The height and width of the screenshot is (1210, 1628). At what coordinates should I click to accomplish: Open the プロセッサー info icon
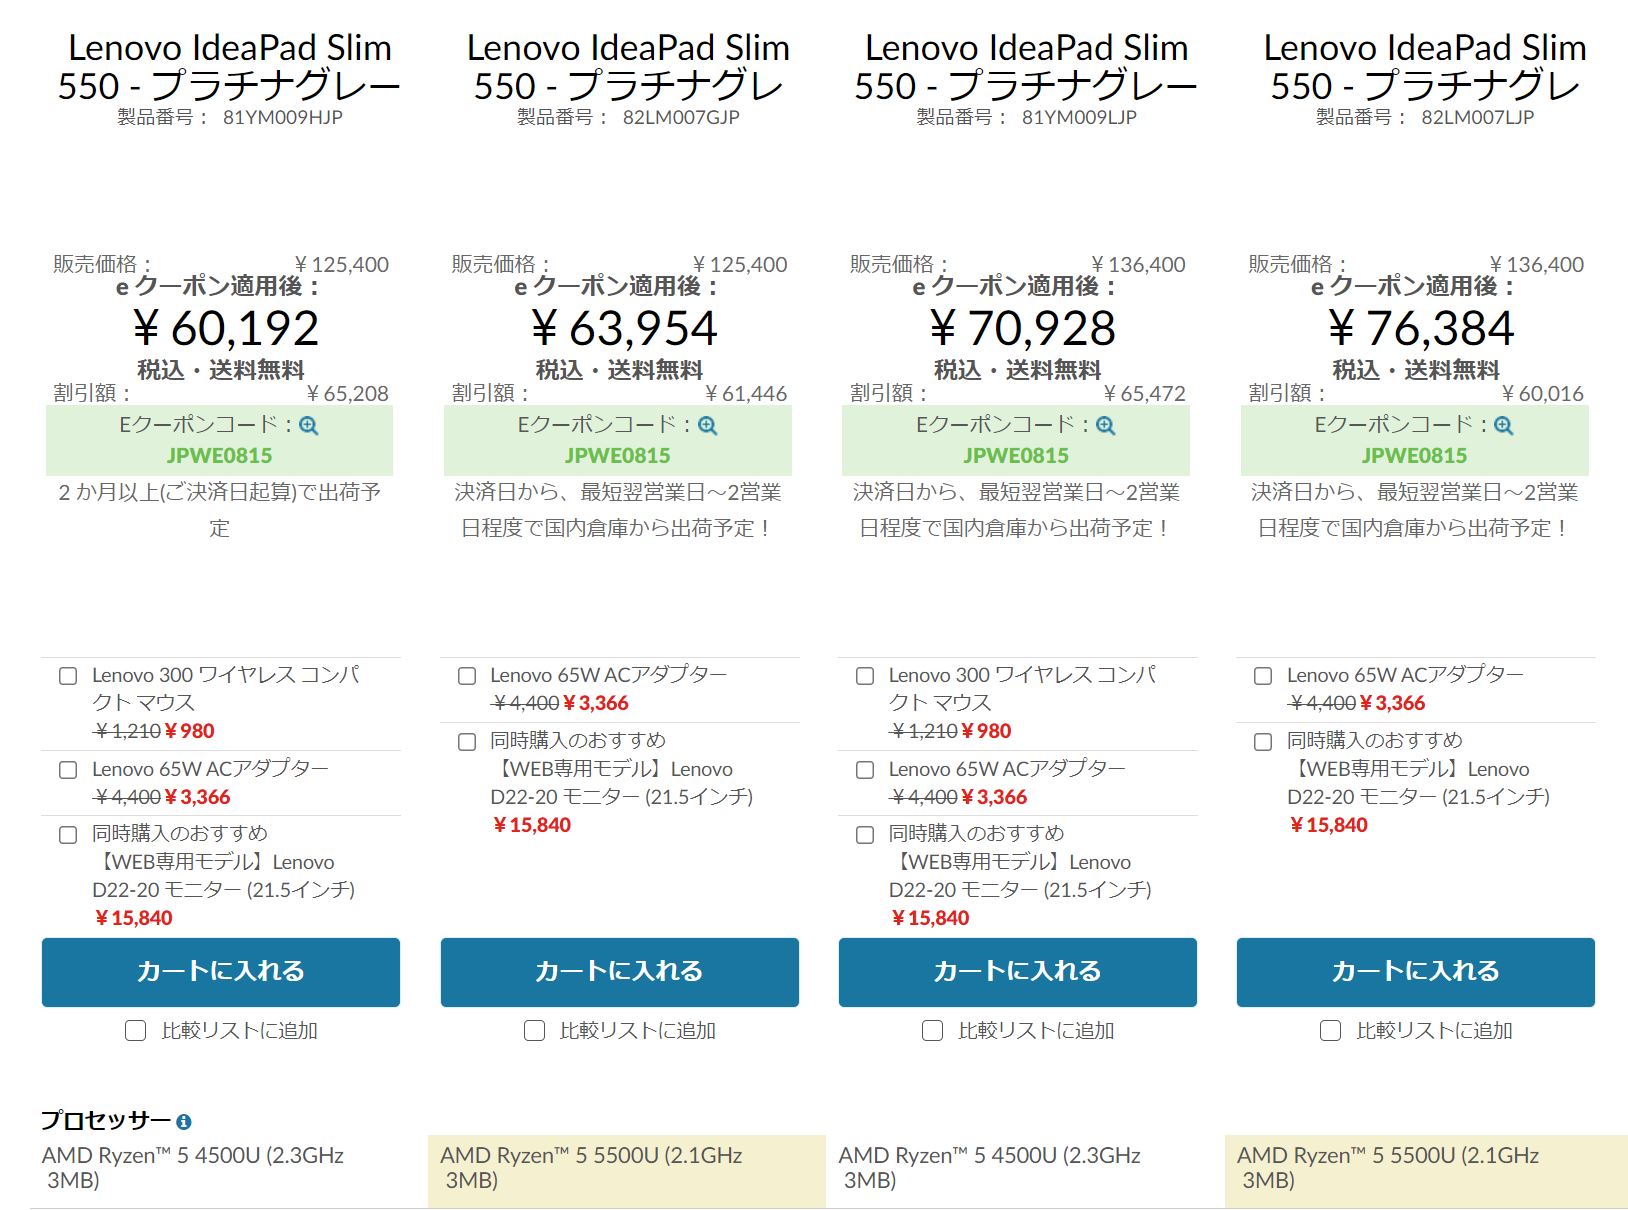coord(184,1122)
